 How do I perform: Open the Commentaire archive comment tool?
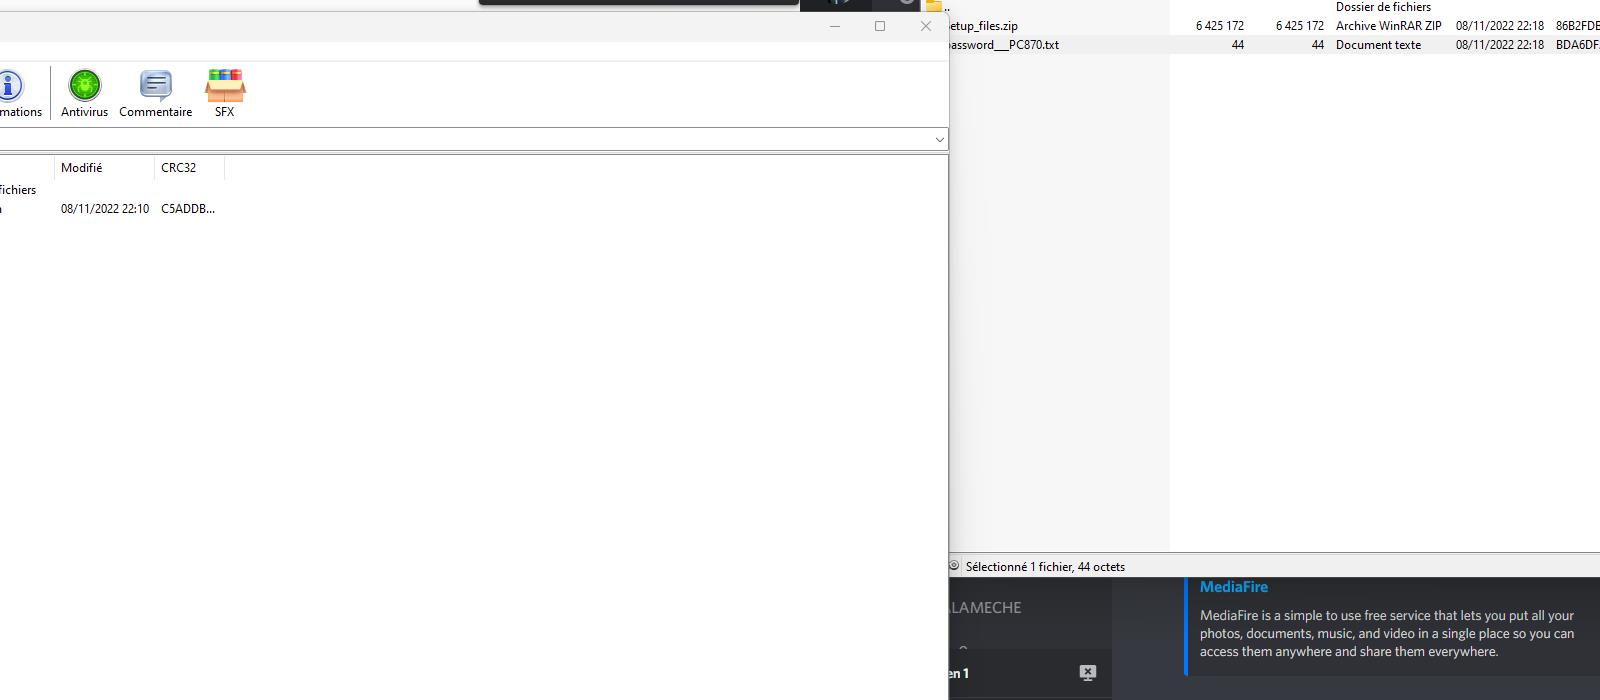[x=155, y=86]
